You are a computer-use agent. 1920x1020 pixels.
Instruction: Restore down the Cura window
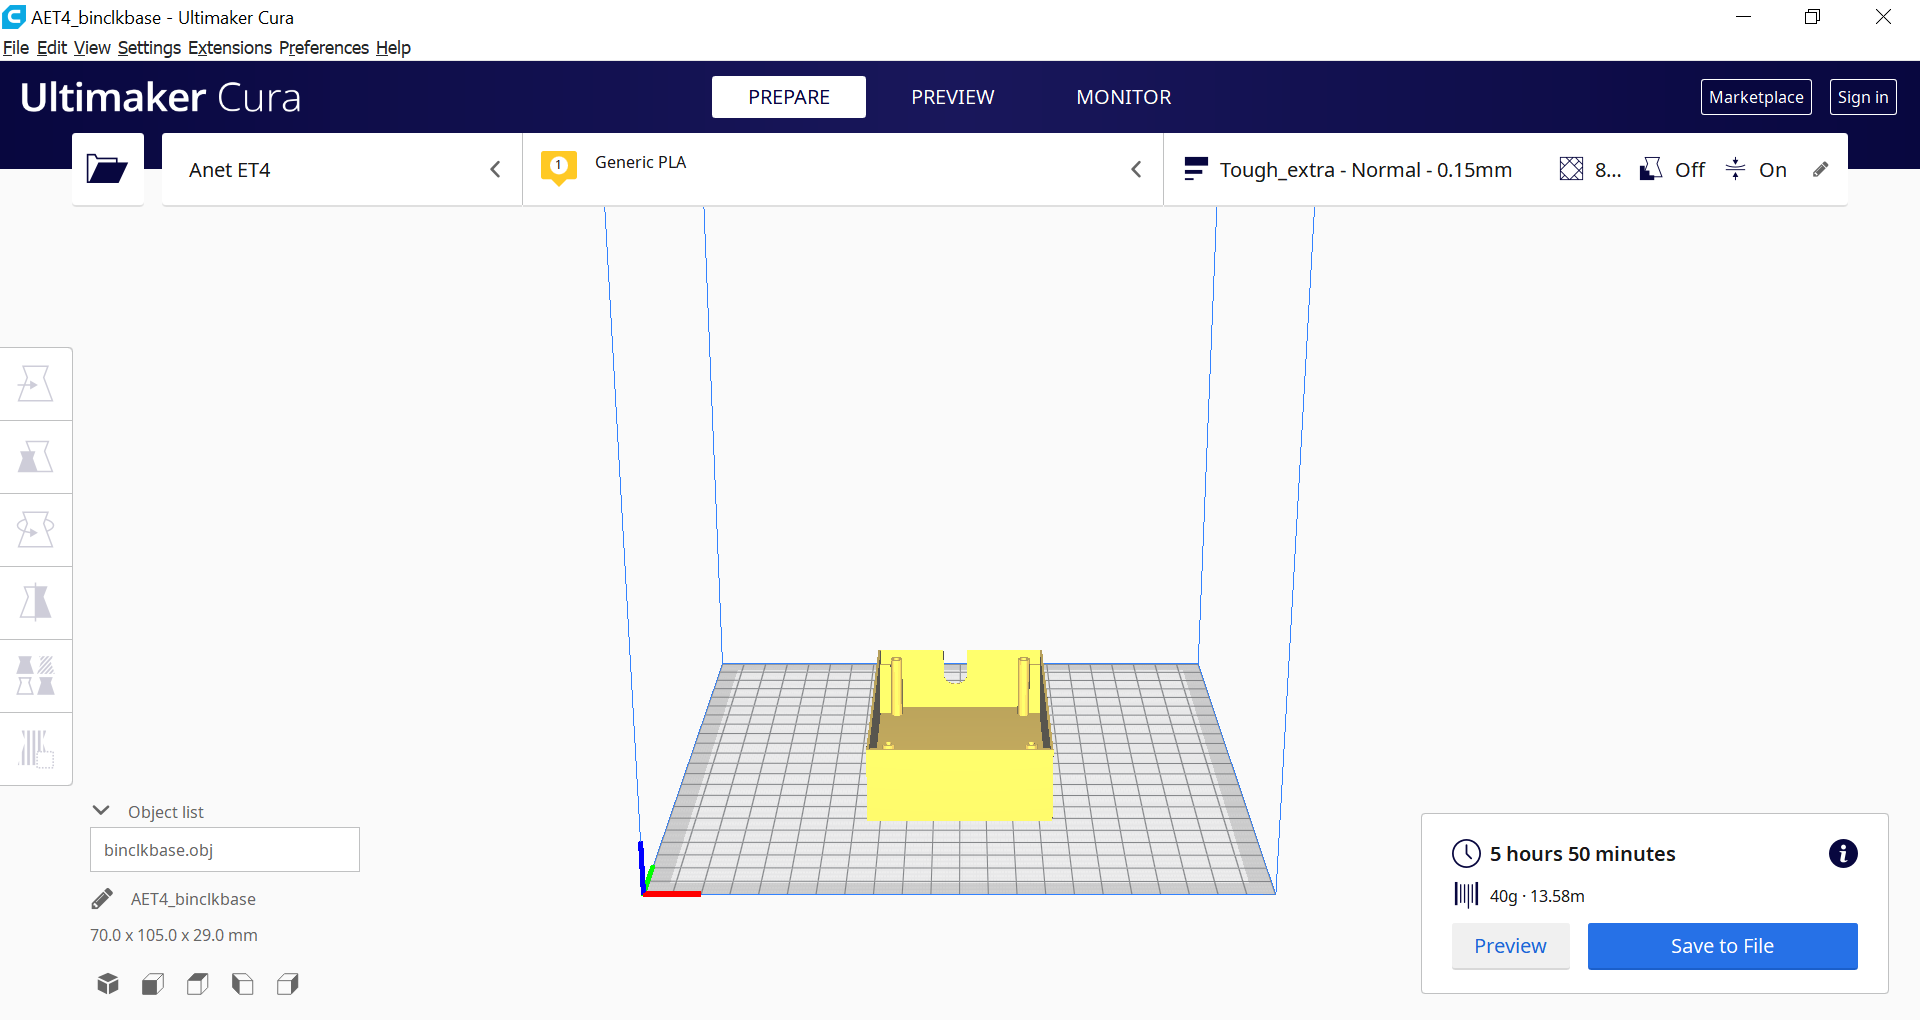[1812, 17]
